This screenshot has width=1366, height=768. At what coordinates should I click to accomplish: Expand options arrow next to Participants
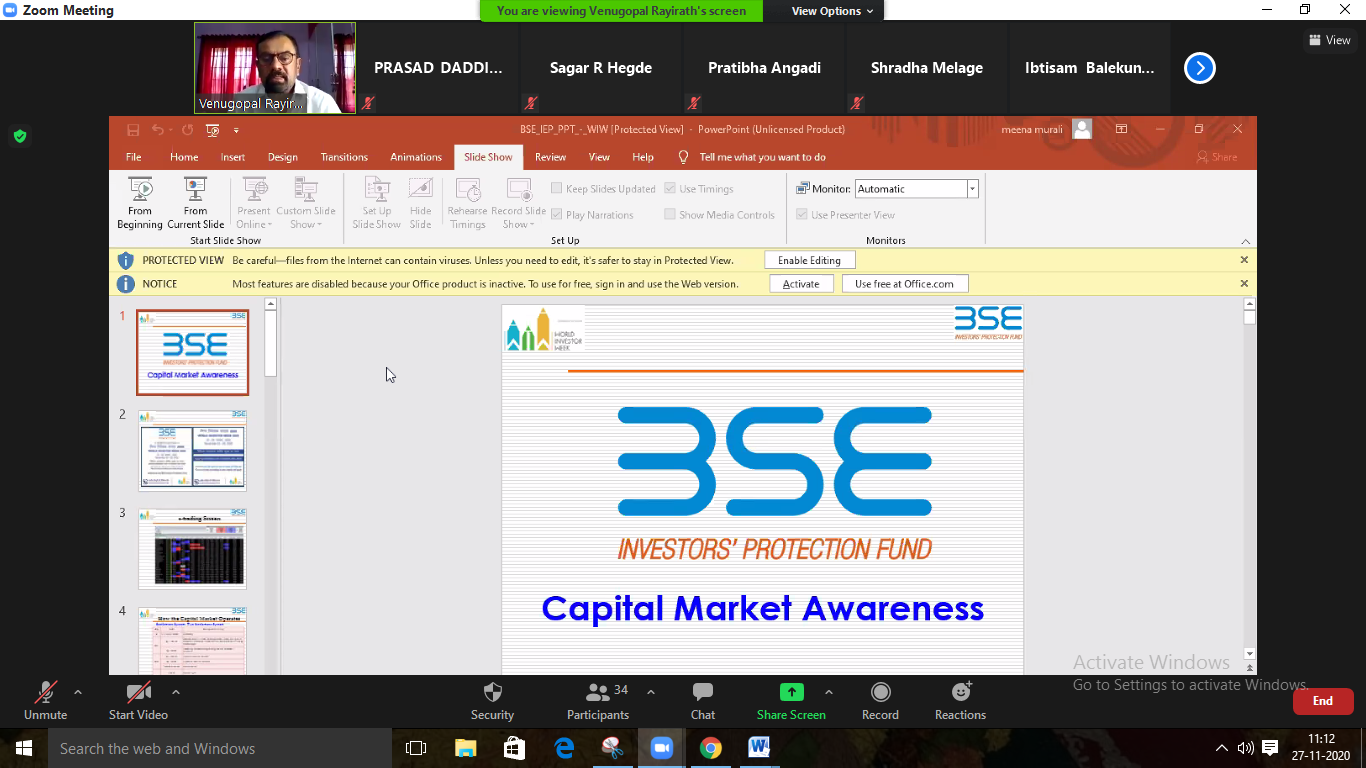pyautogui.click(x=650, y=691)
